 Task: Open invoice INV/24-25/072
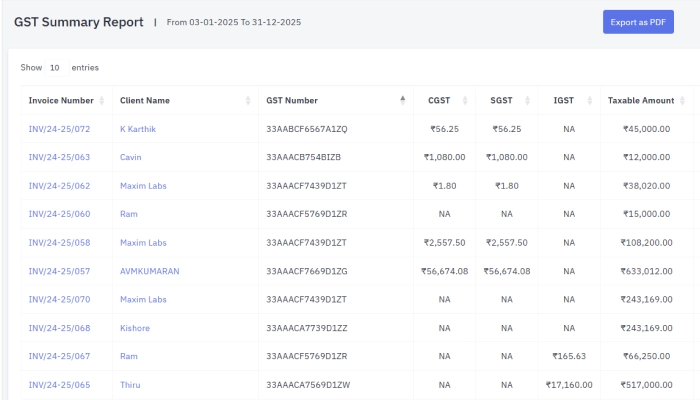59,129
